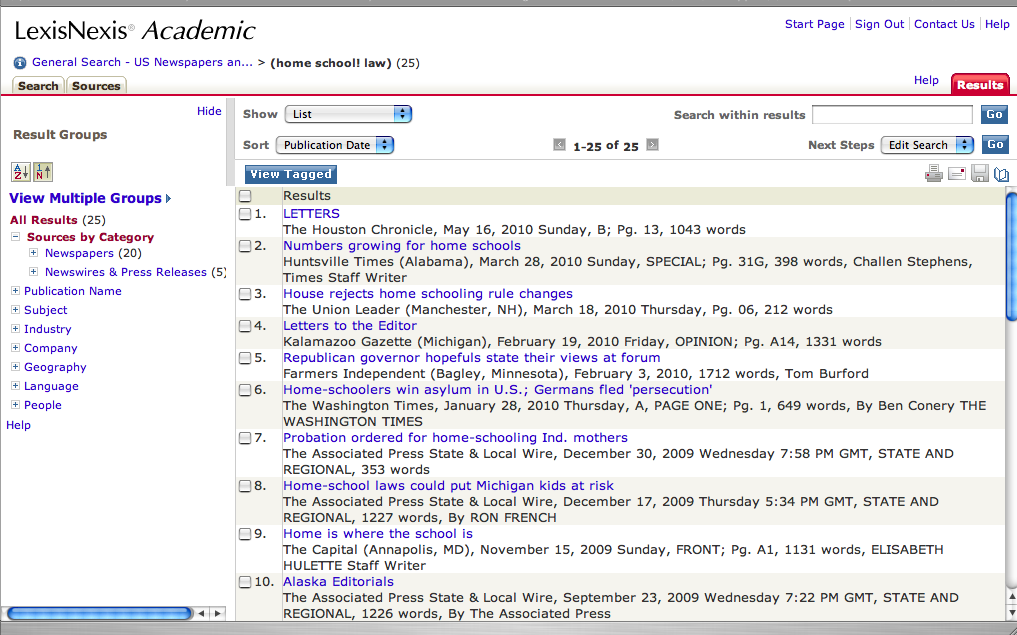Expand the People group
Screen dimensions: 1017x635
[x=16, y=404]
